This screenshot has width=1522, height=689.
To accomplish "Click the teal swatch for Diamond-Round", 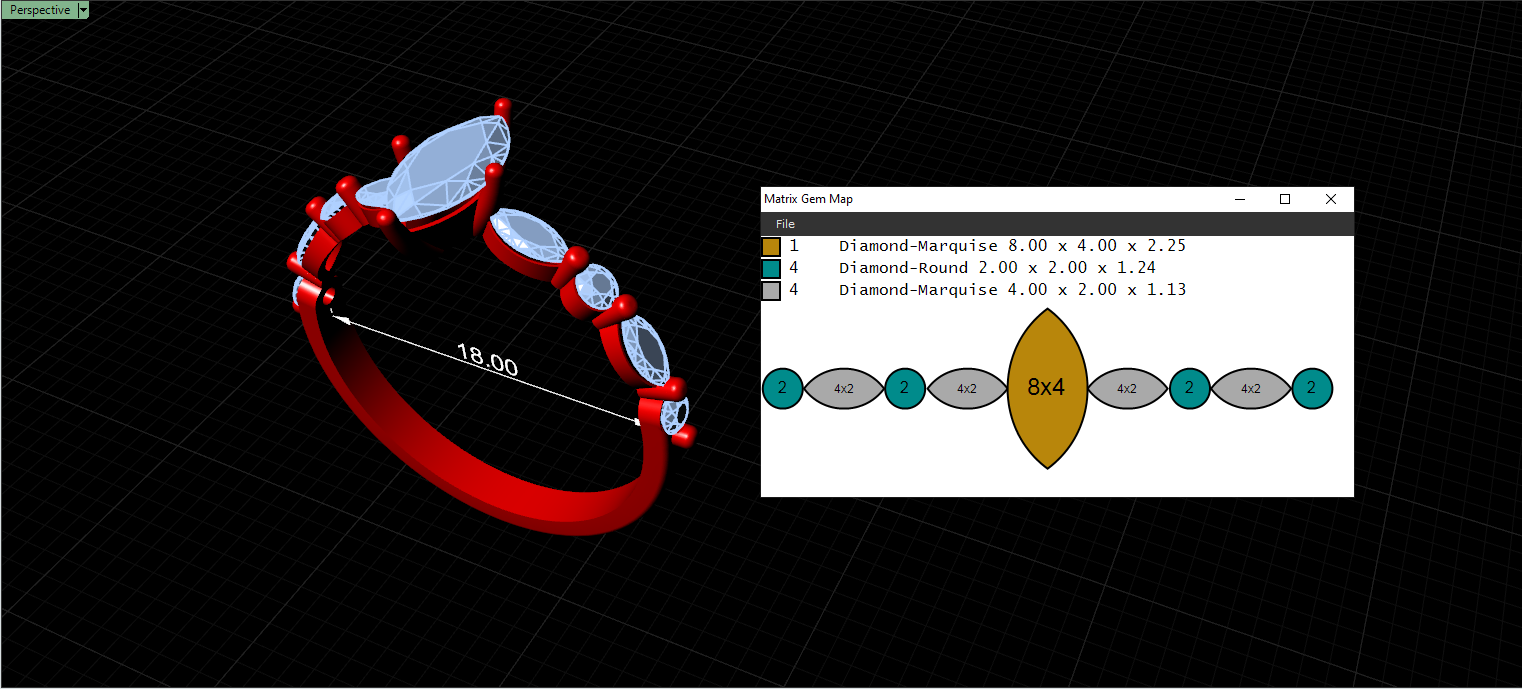I will (x=771, y=268).
